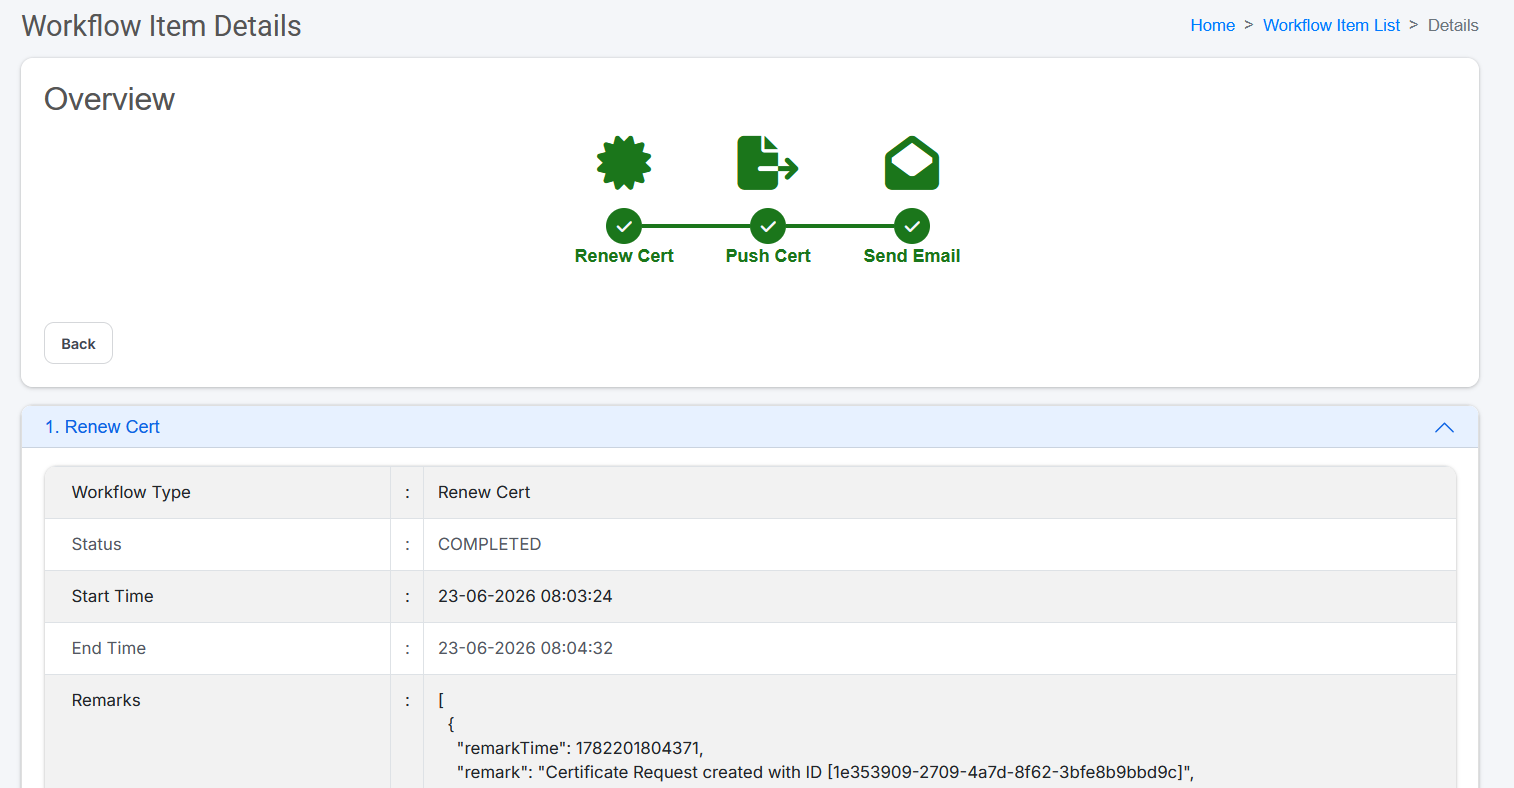Click the Details breadcrumb text
Image resolution: width=1514 pixels, height=788 pixels.
pos(1453,26)
